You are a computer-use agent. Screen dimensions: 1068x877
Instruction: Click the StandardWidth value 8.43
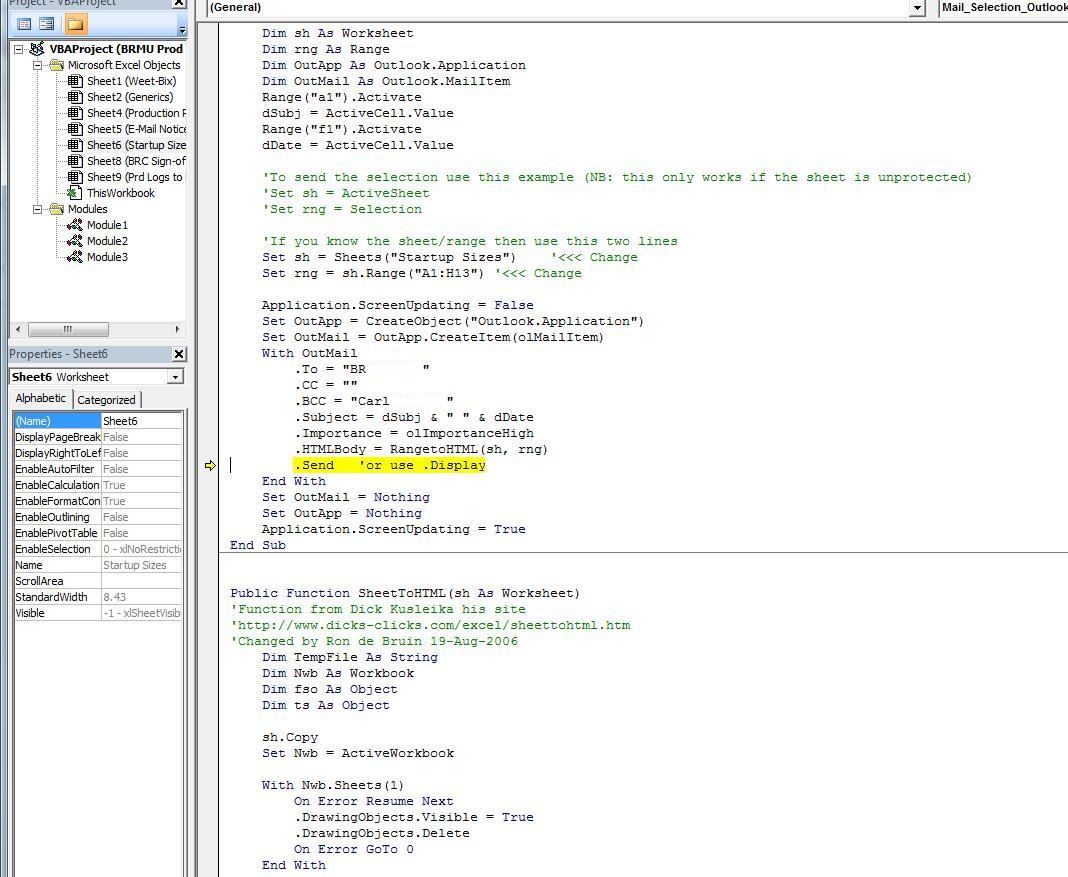pos(142,597)
